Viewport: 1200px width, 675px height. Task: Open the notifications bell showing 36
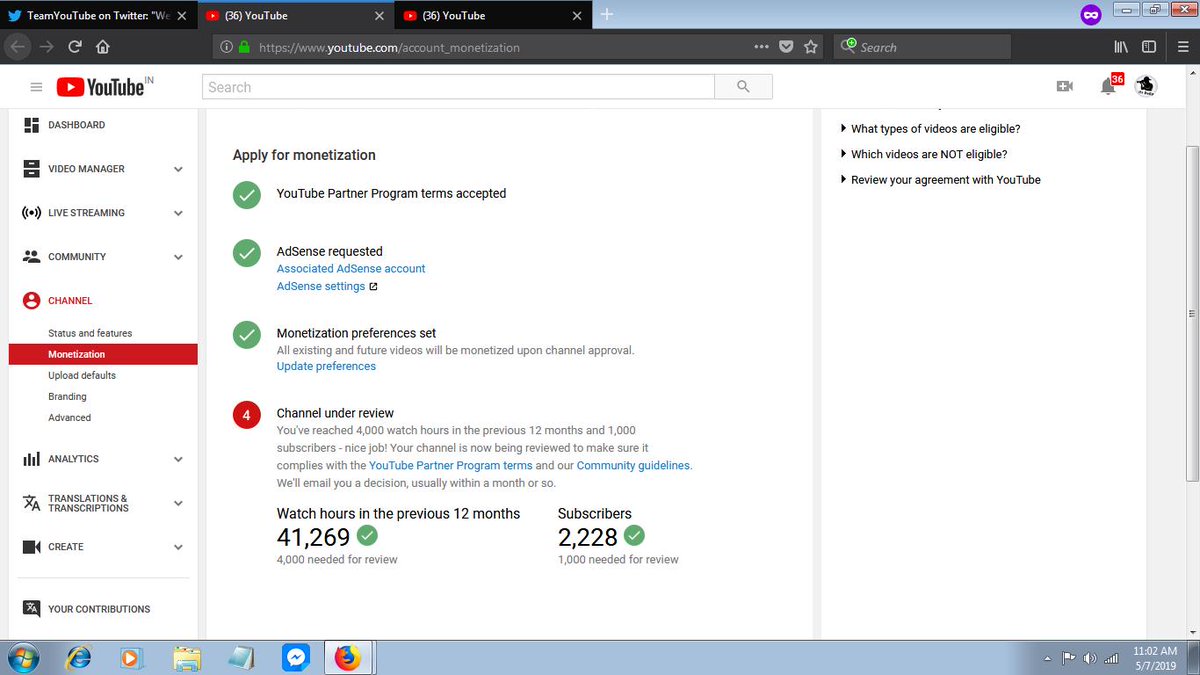pyautogui.click(x=1108, y=87)
